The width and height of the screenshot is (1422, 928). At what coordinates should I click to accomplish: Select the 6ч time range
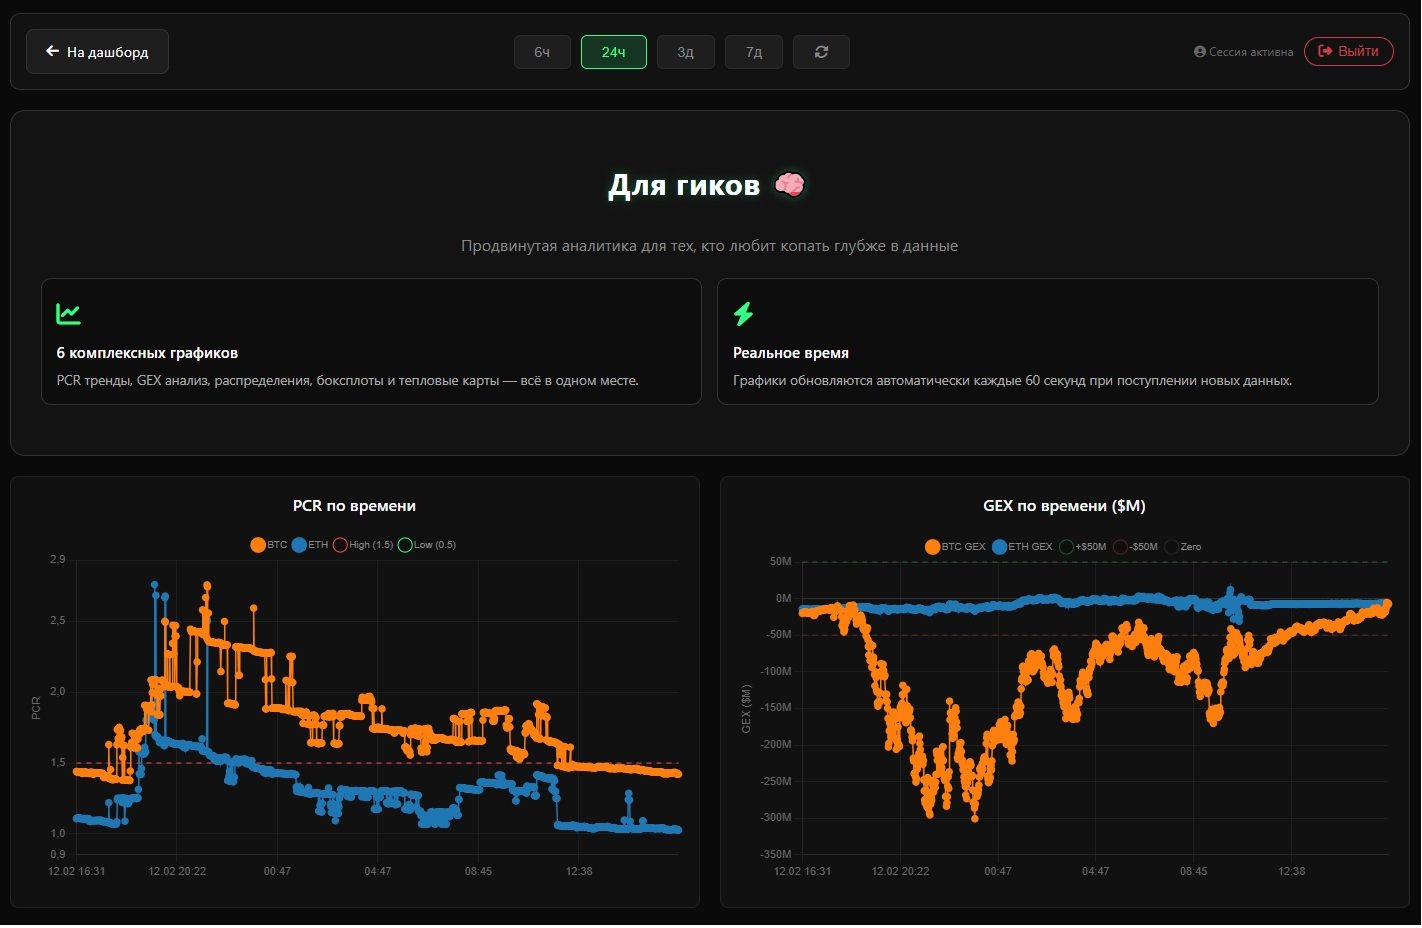[x=542, y=52]
